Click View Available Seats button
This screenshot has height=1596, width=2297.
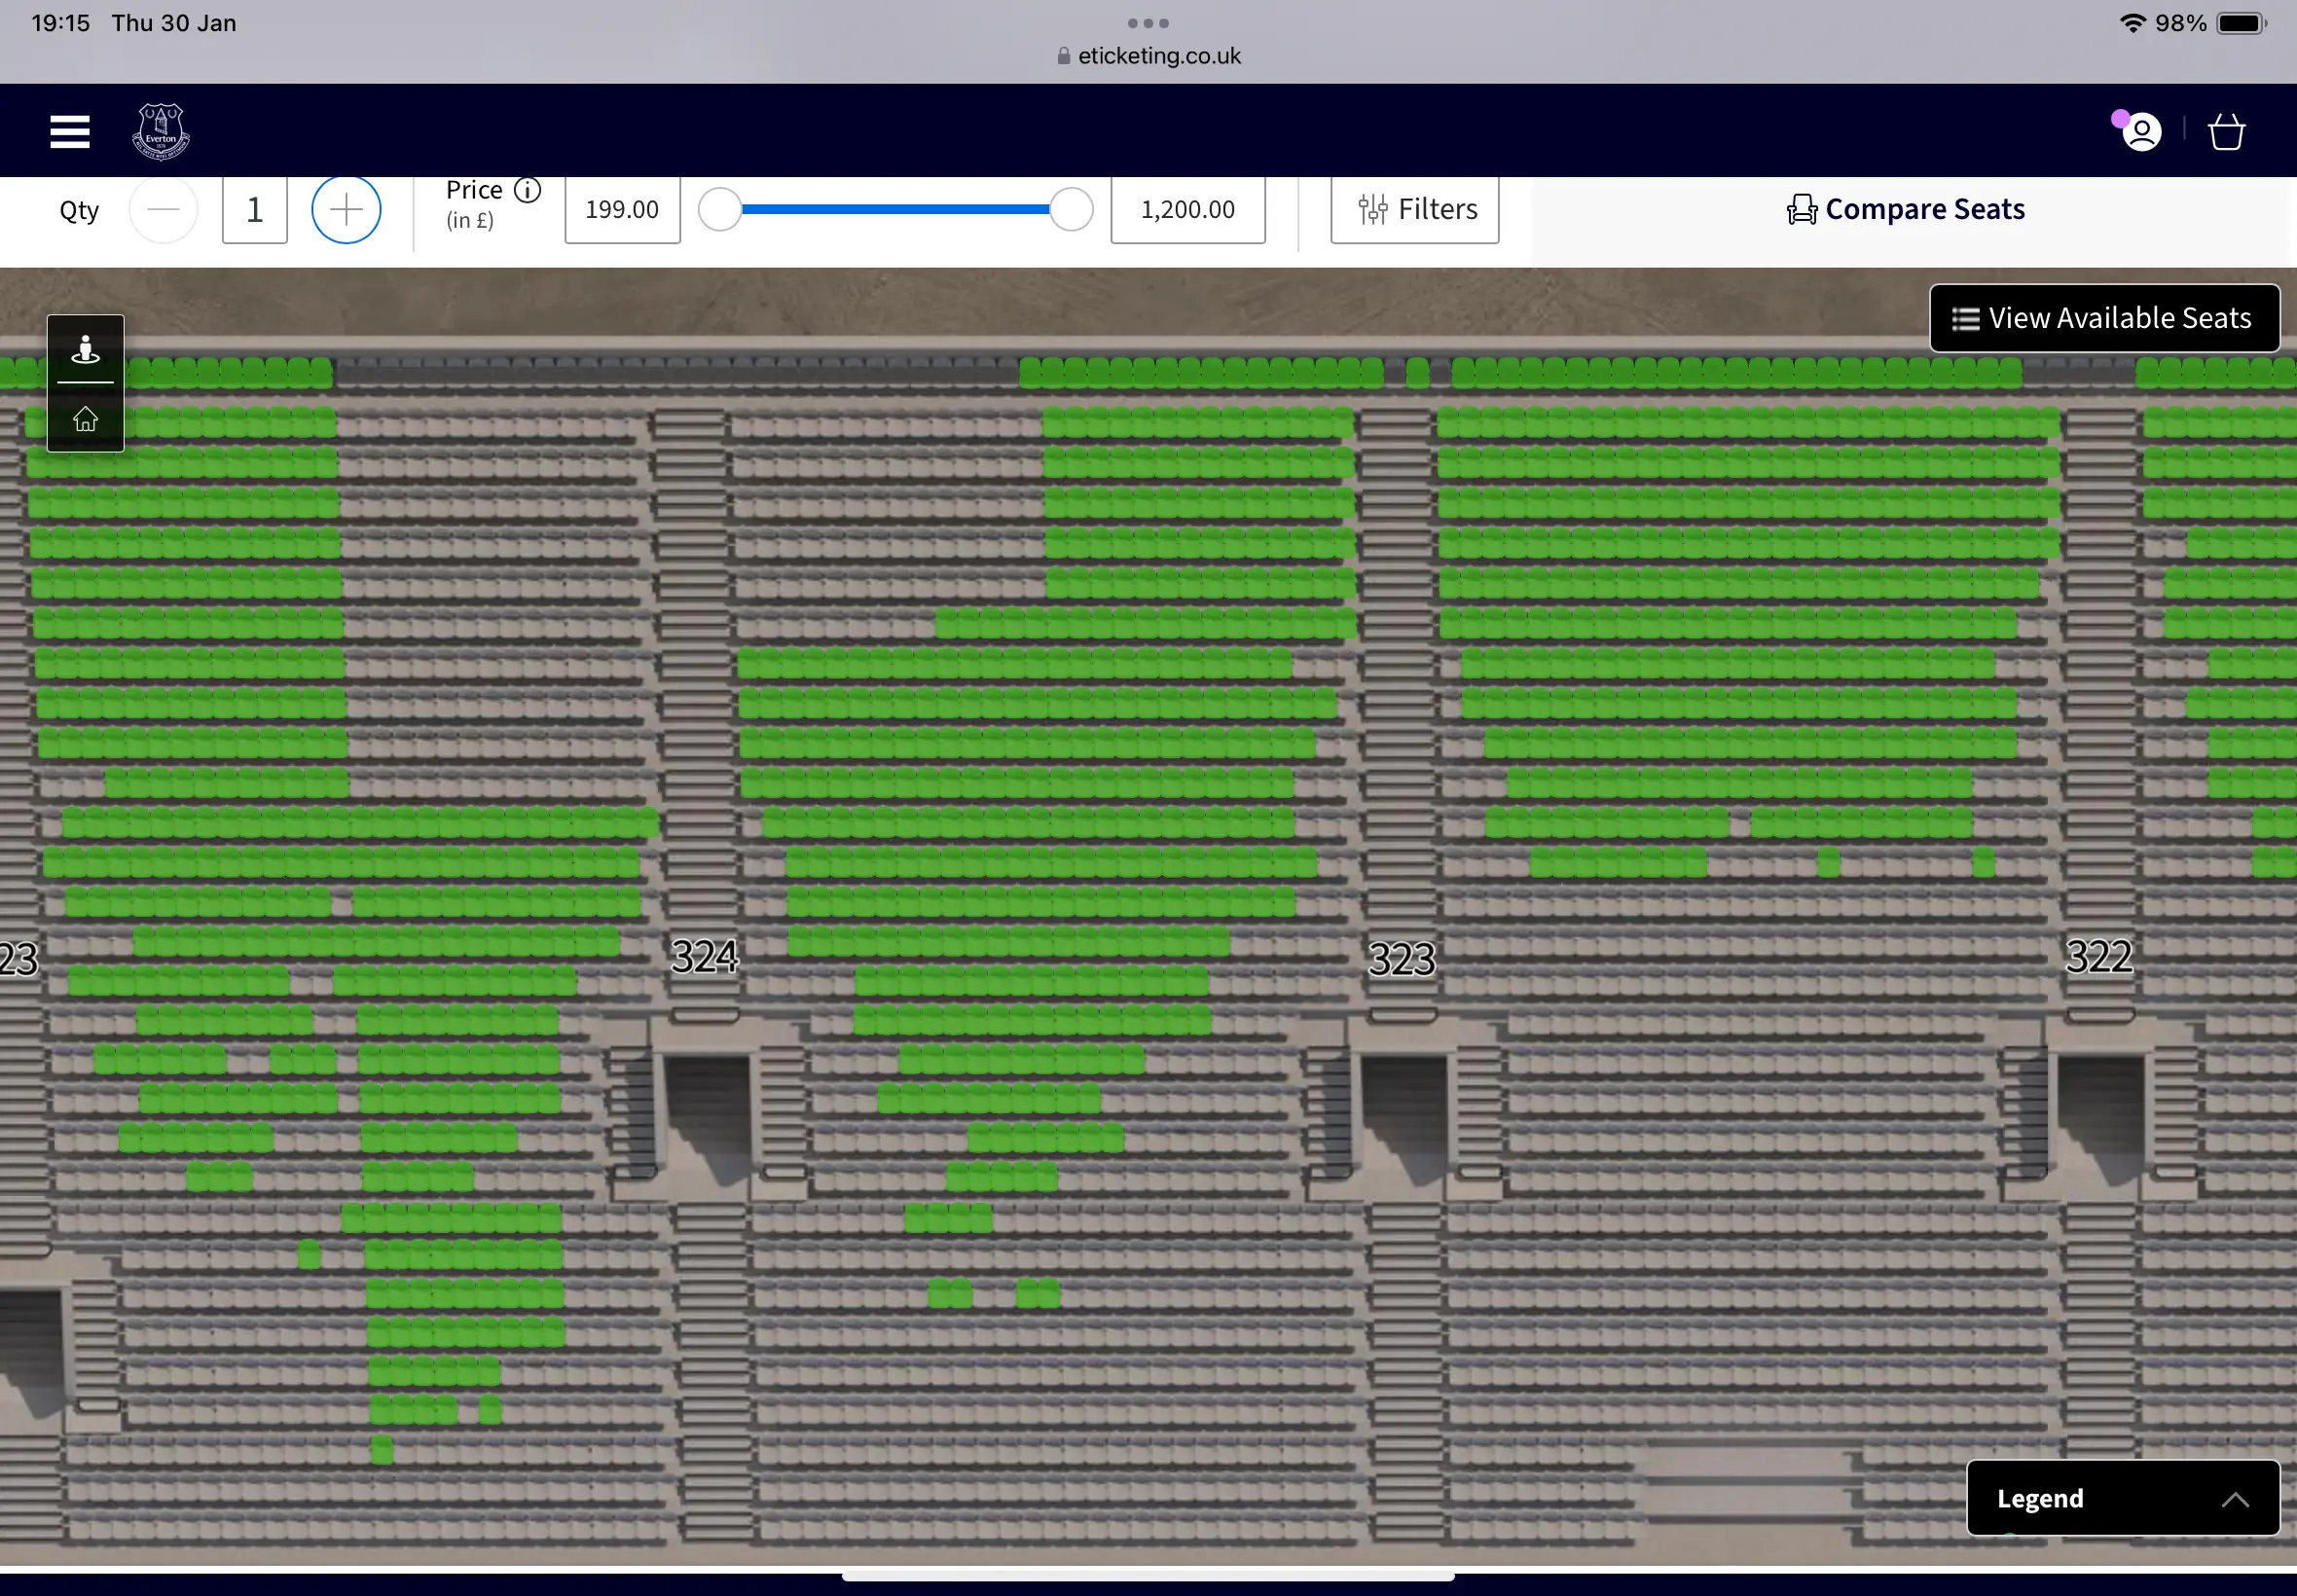click(x=2104, y=318)
